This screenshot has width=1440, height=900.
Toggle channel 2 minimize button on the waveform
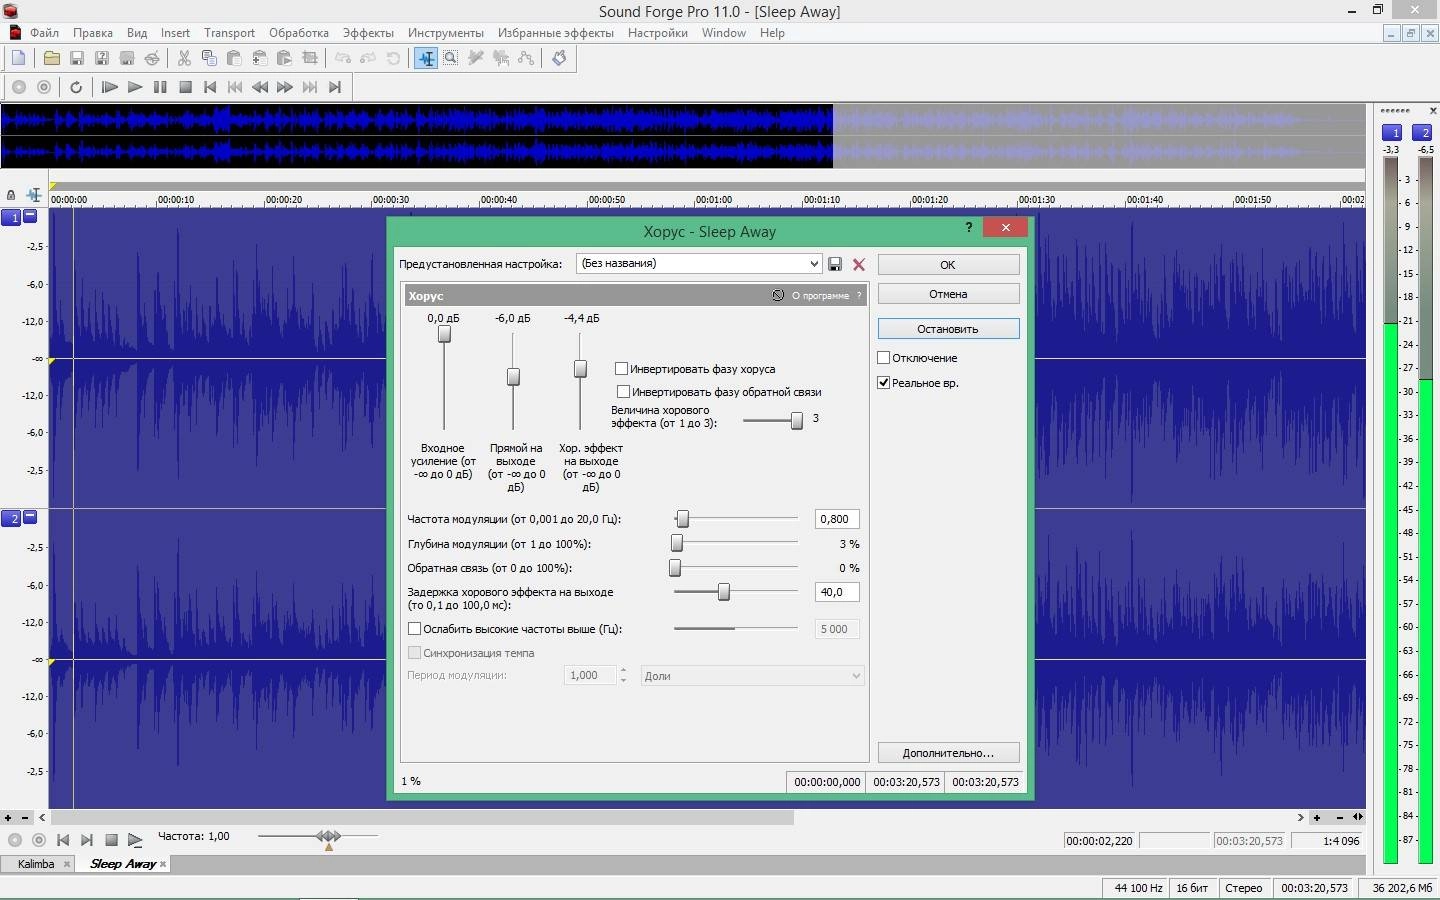coord(30,517)
